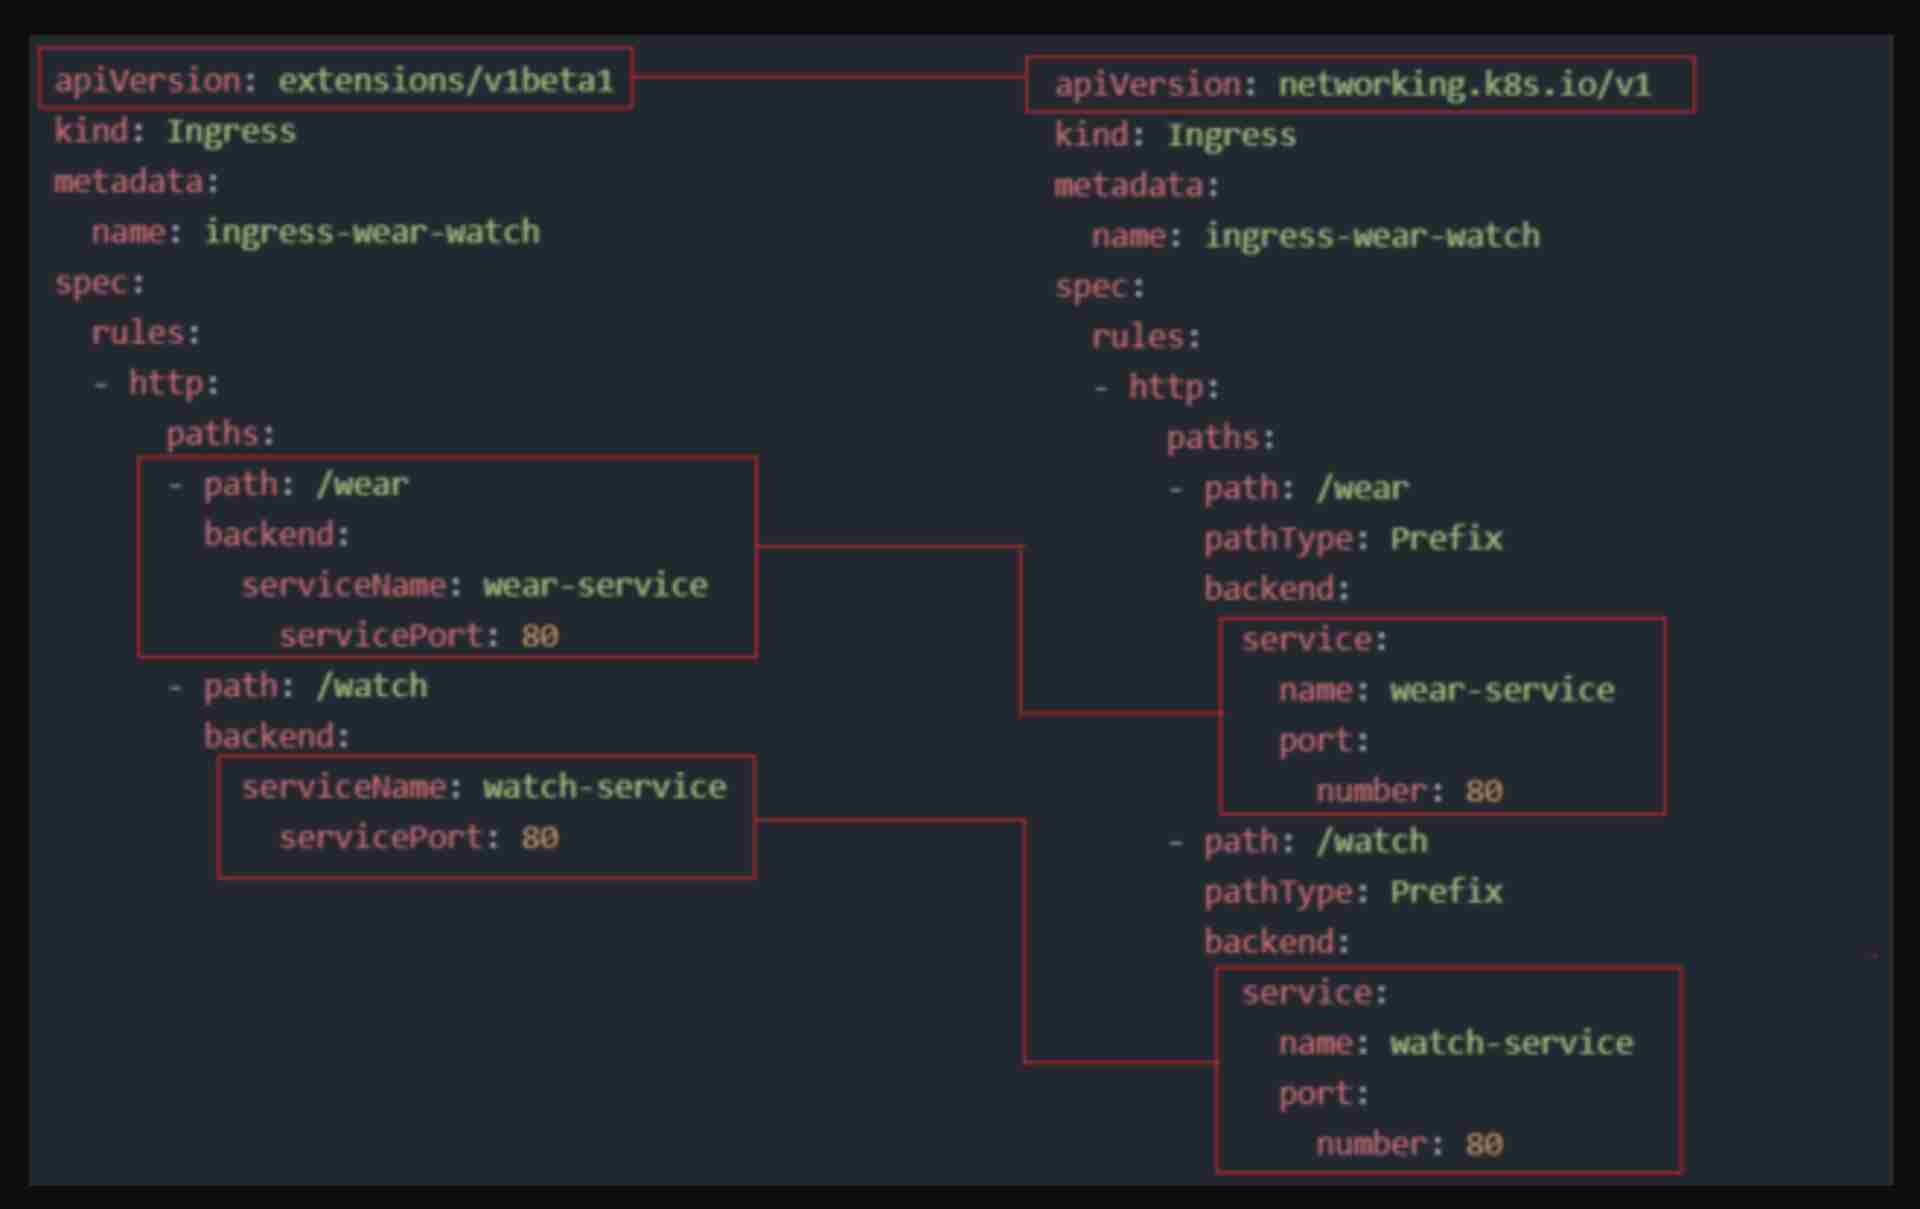Select 'kind: Ingress' in the extensions/v1beta1 manifest

click(175, 131)
